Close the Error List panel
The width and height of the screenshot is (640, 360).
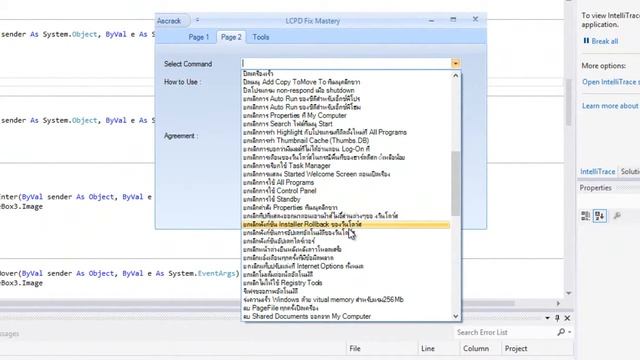pyautogui.click(x=567, y=318)
